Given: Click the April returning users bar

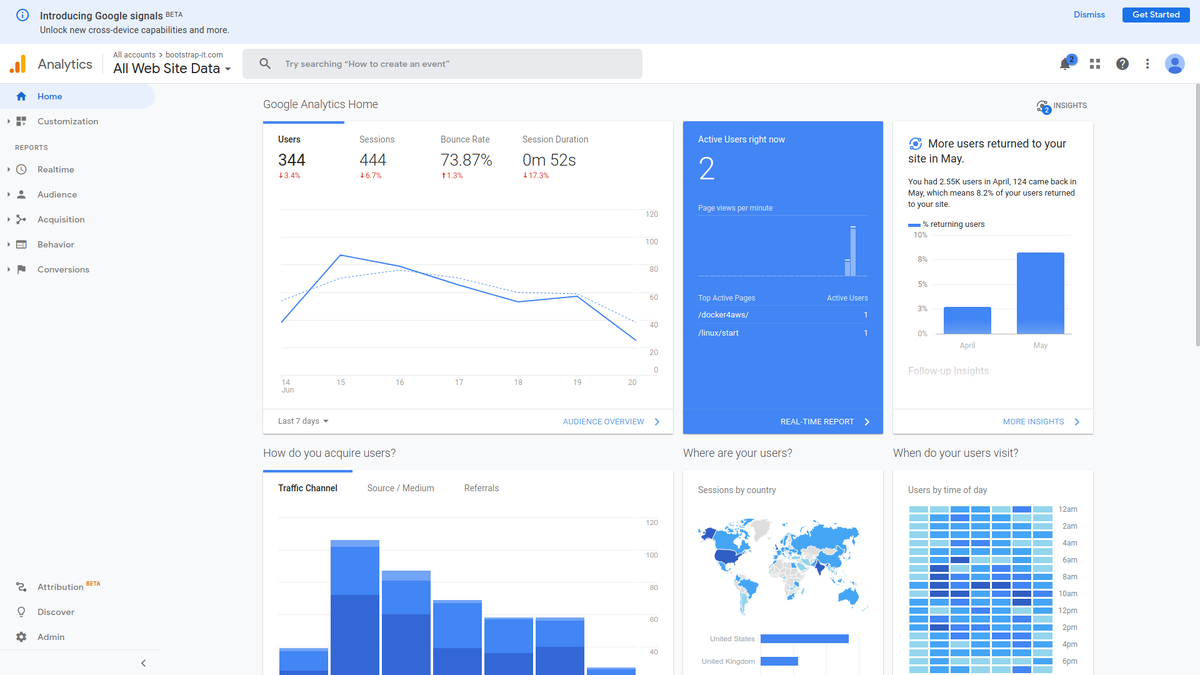Looking at the screenshot, I should click(967, 320).
